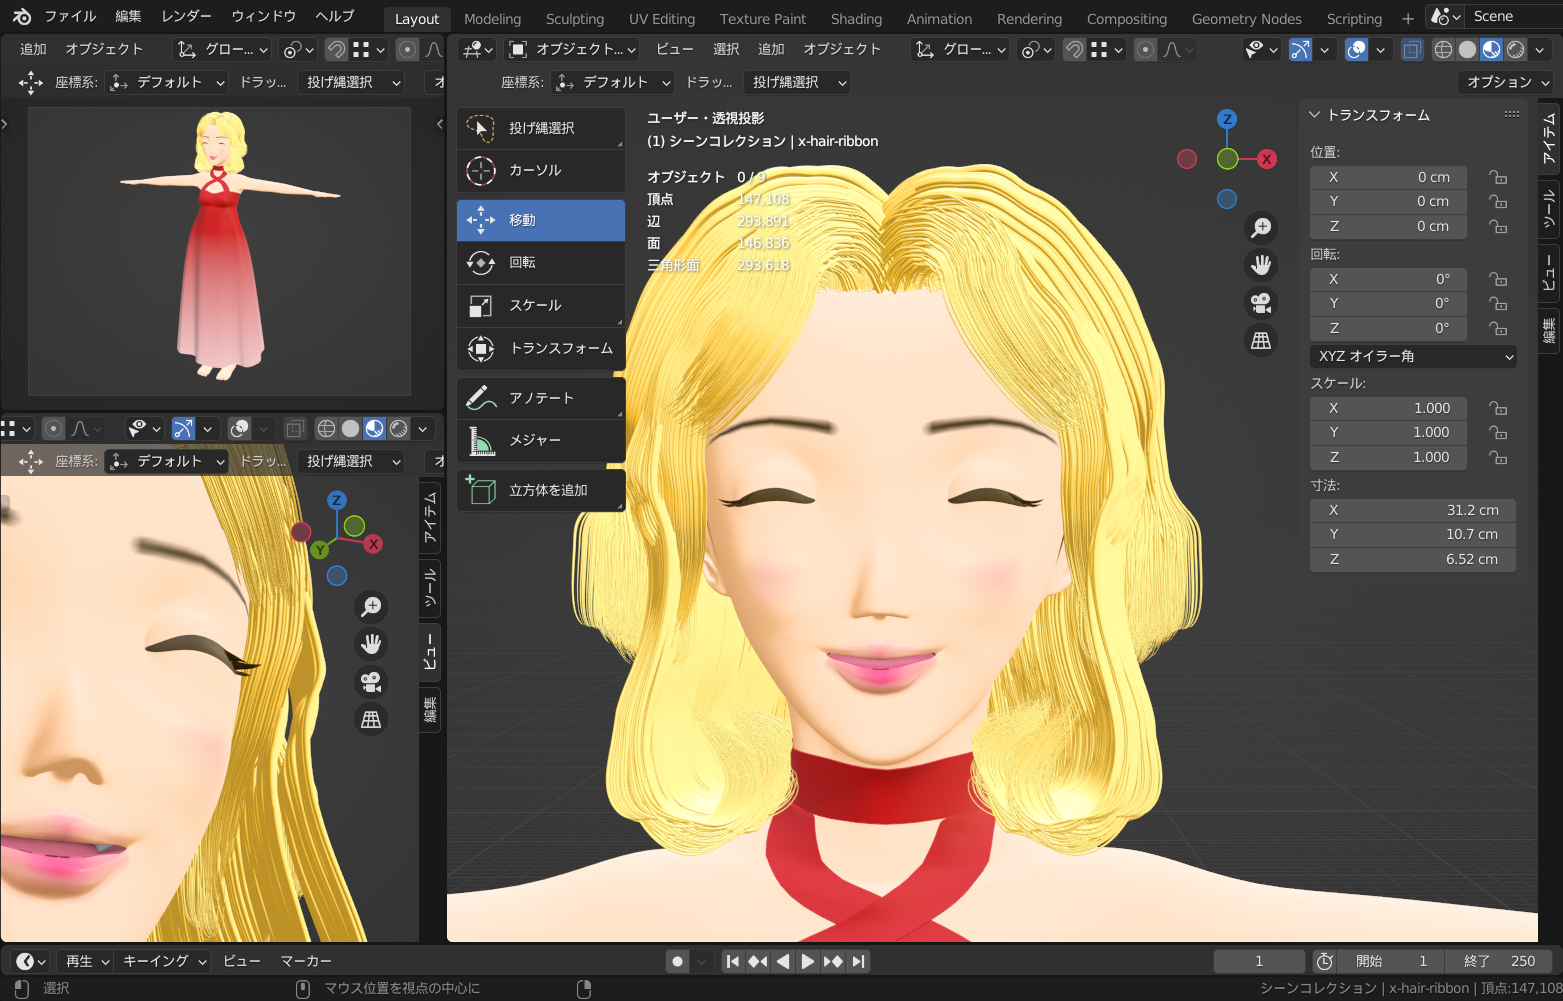Toggle X-ray display in main viewport header

point(1411,50)
